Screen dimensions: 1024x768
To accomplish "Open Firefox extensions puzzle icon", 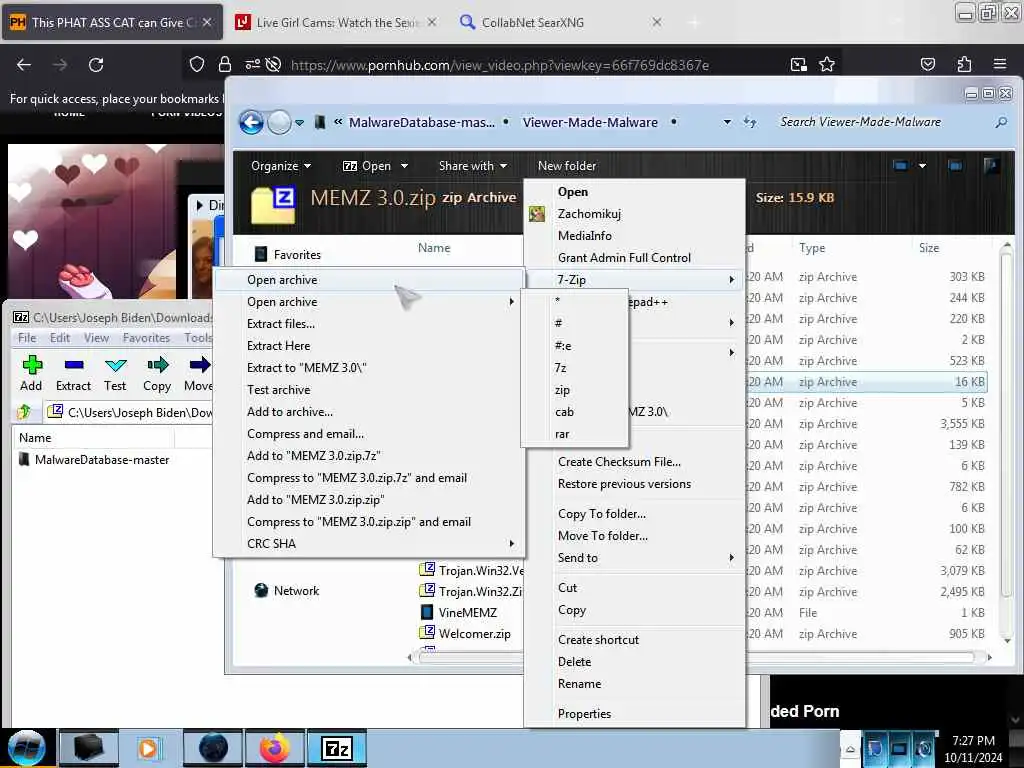I will pyautogui.click(x=964, y=64).
